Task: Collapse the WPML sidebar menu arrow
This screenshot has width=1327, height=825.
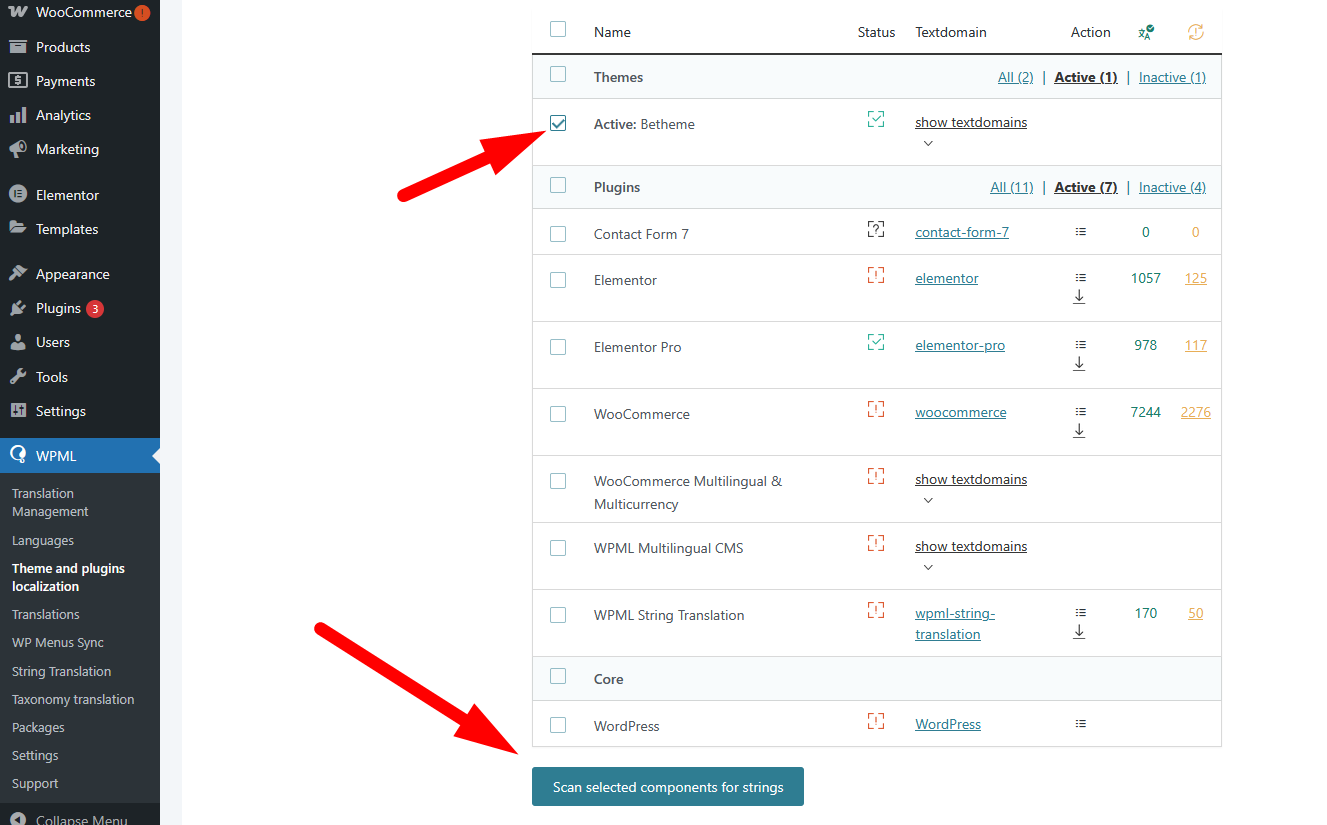Action: click(155, 456)
